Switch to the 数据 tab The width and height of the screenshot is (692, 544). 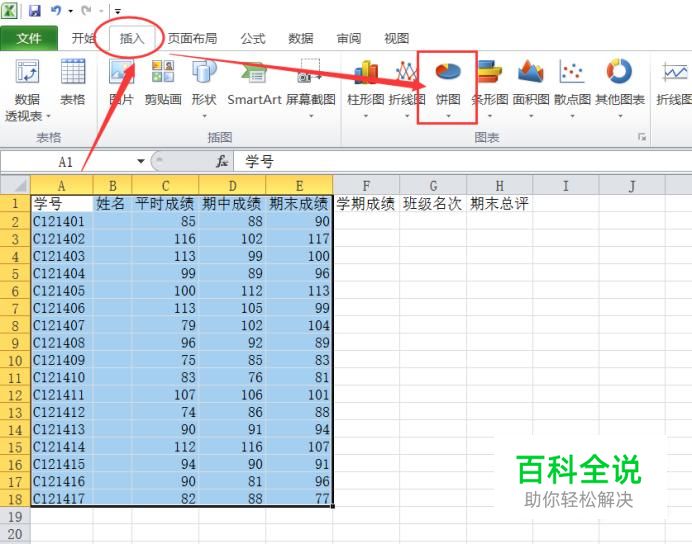(x=301, y=38)
